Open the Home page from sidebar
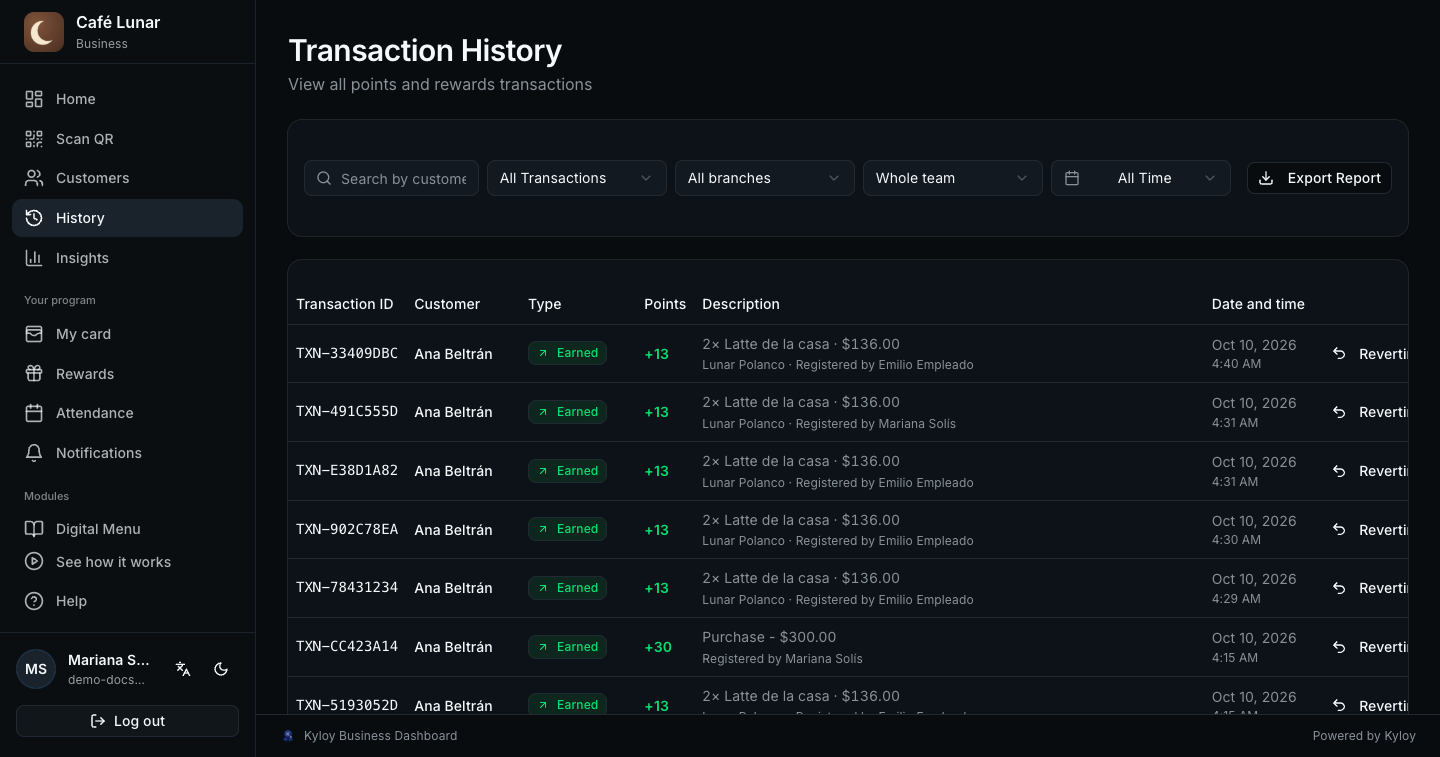Image resolution: width=1440 pixels, height=757 pixels. click(x=127, y=99)
